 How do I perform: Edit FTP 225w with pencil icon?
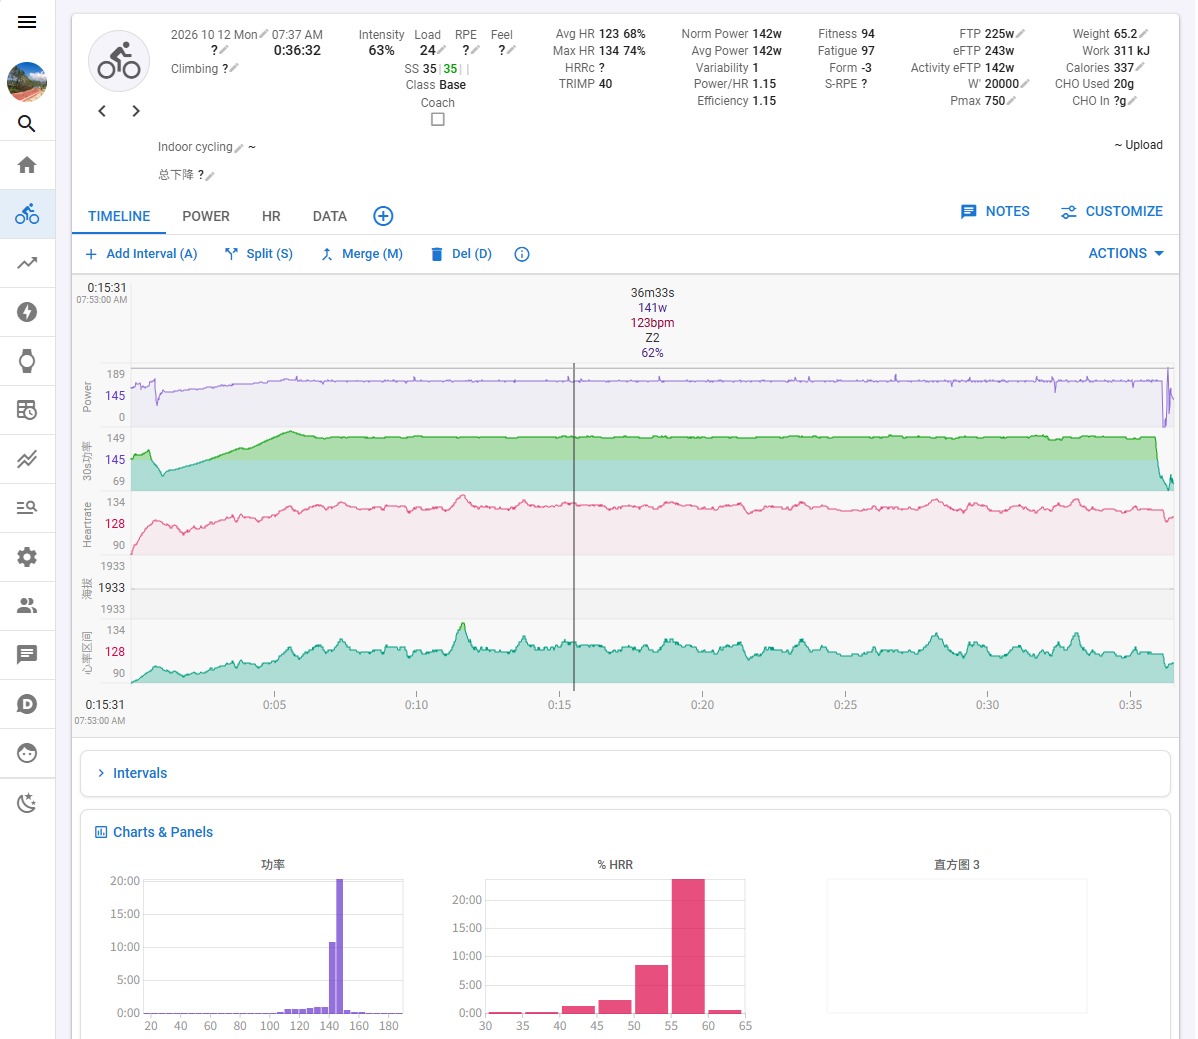tap(1021, 34)
